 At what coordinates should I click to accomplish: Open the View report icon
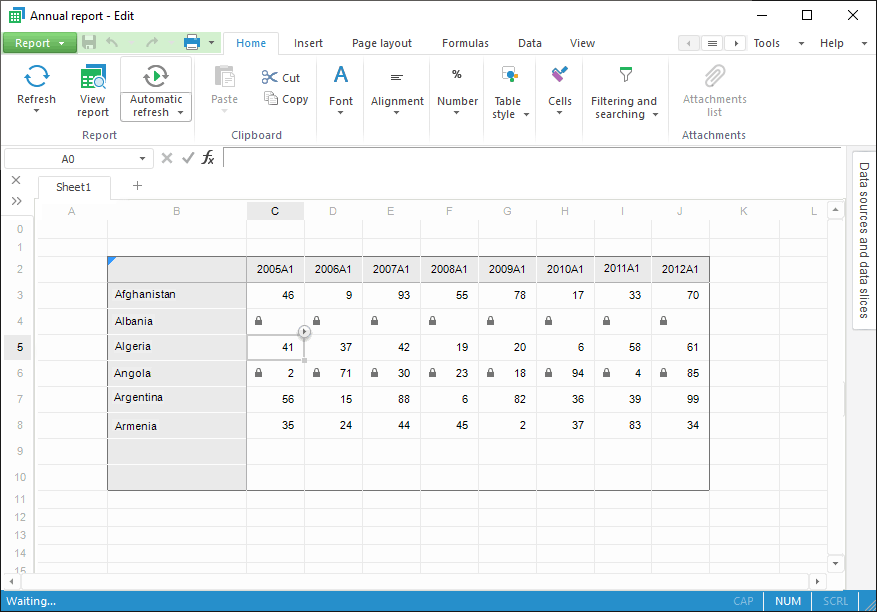(x=93, y=77)
